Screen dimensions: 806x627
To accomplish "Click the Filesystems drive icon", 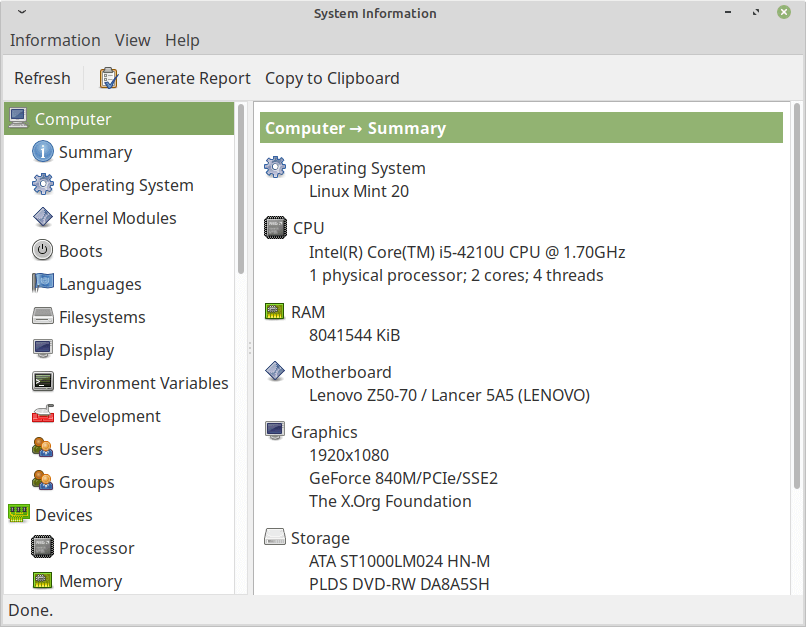I will [43, 317].
